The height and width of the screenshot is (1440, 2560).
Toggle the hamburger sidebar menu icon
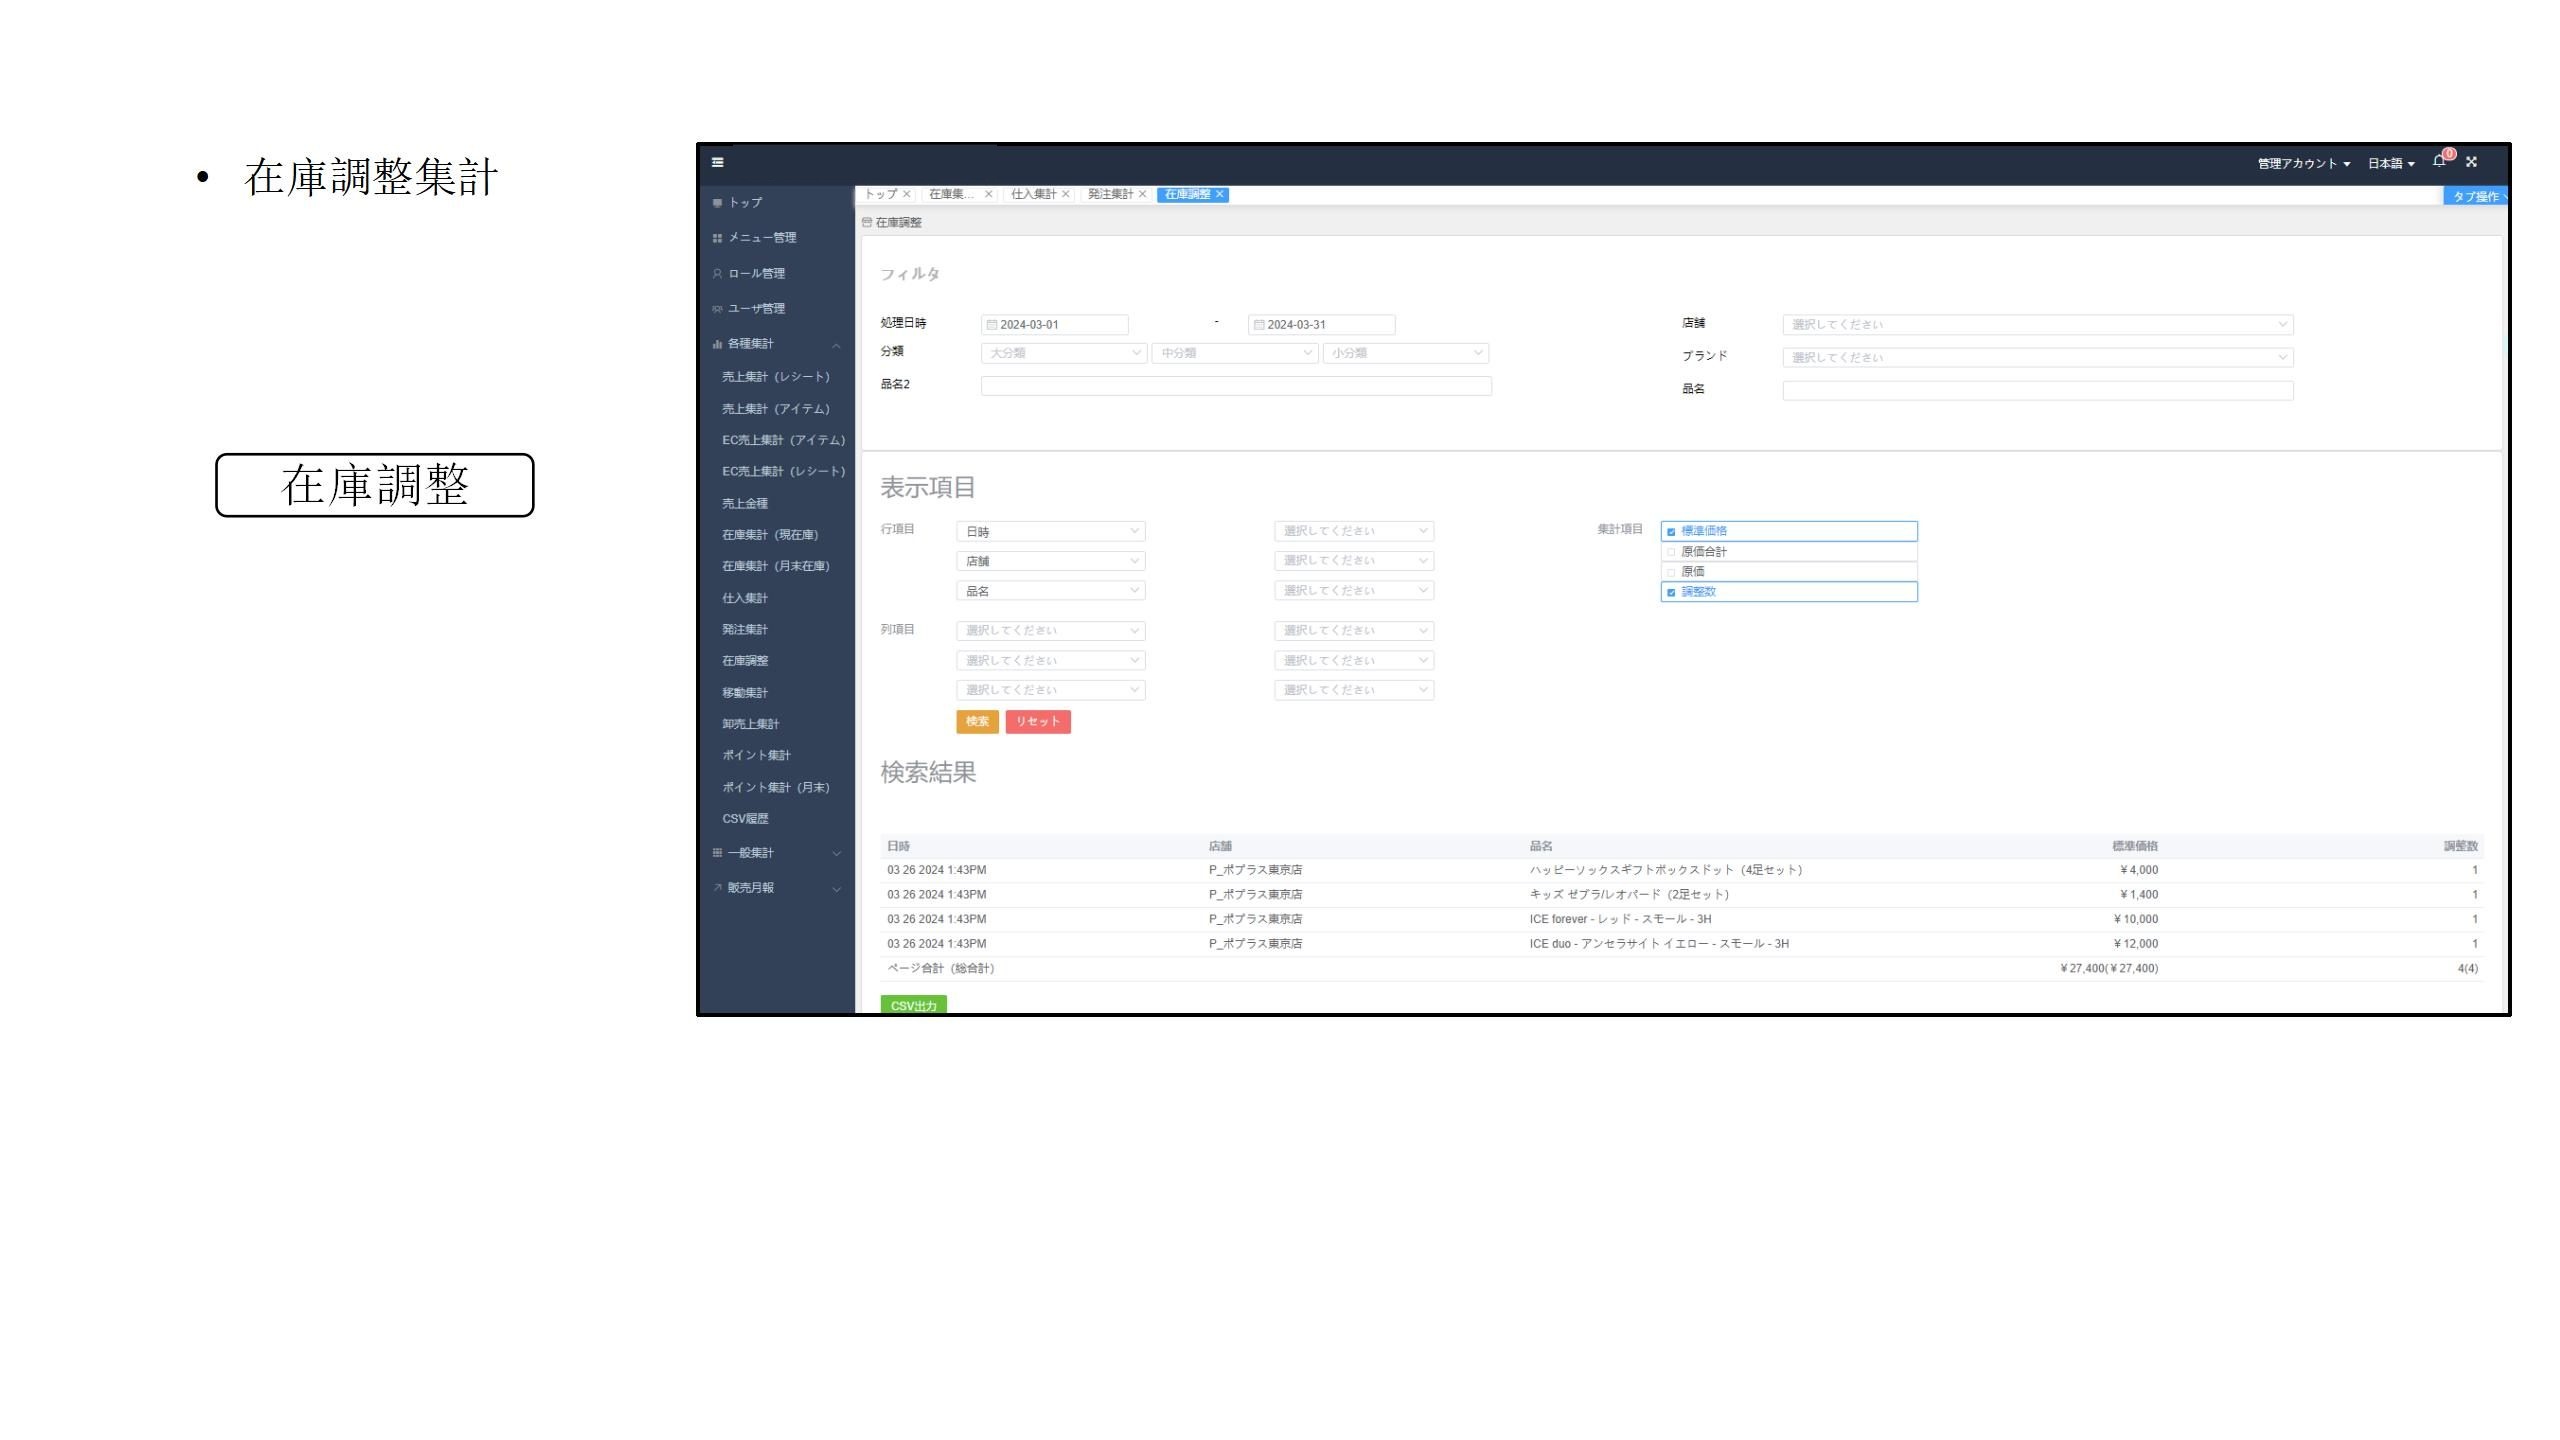point(717,162)
